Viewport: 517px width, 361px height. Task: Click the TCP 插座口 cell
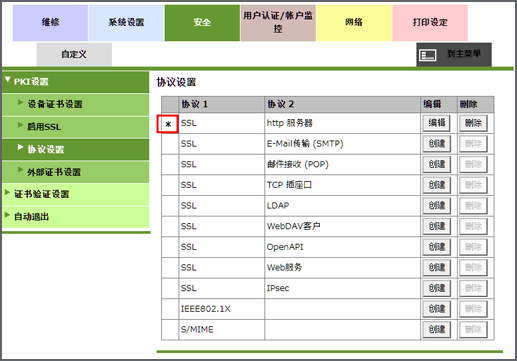point(342,185)
